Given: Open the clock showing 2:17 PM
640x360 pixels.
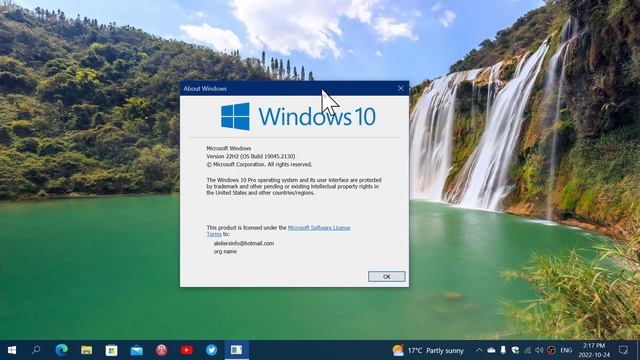Looking at the screenshot, I should coord(594,350).
